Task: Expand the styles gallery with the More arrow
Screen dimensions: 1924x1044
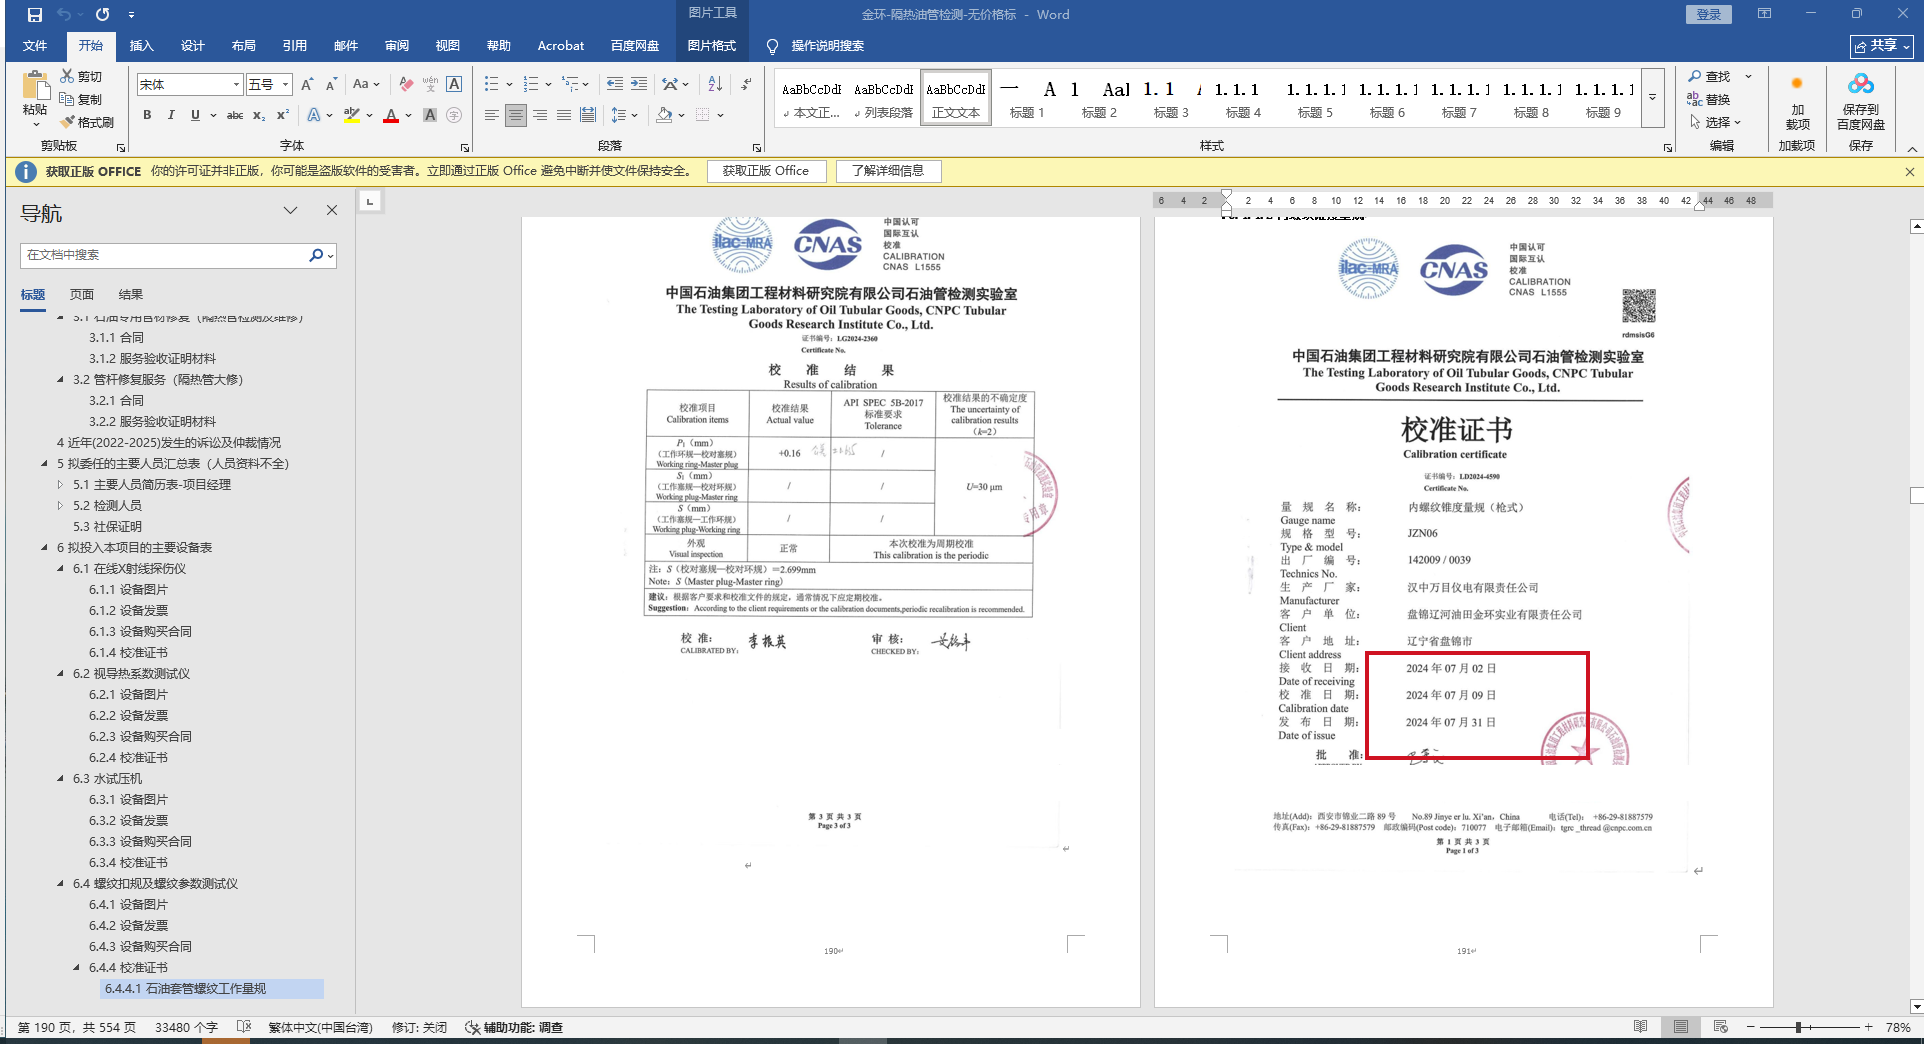Action: [x=1653, y=98]
